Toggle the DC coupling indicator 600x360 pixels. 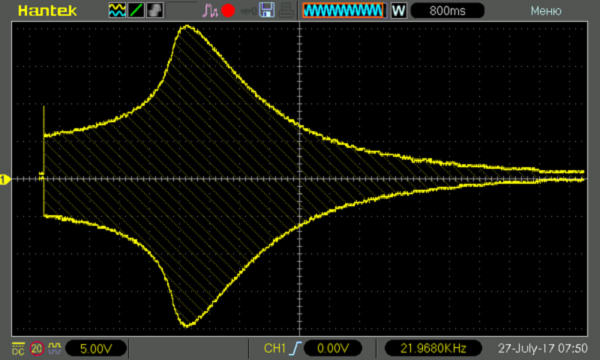coord(18,349)
